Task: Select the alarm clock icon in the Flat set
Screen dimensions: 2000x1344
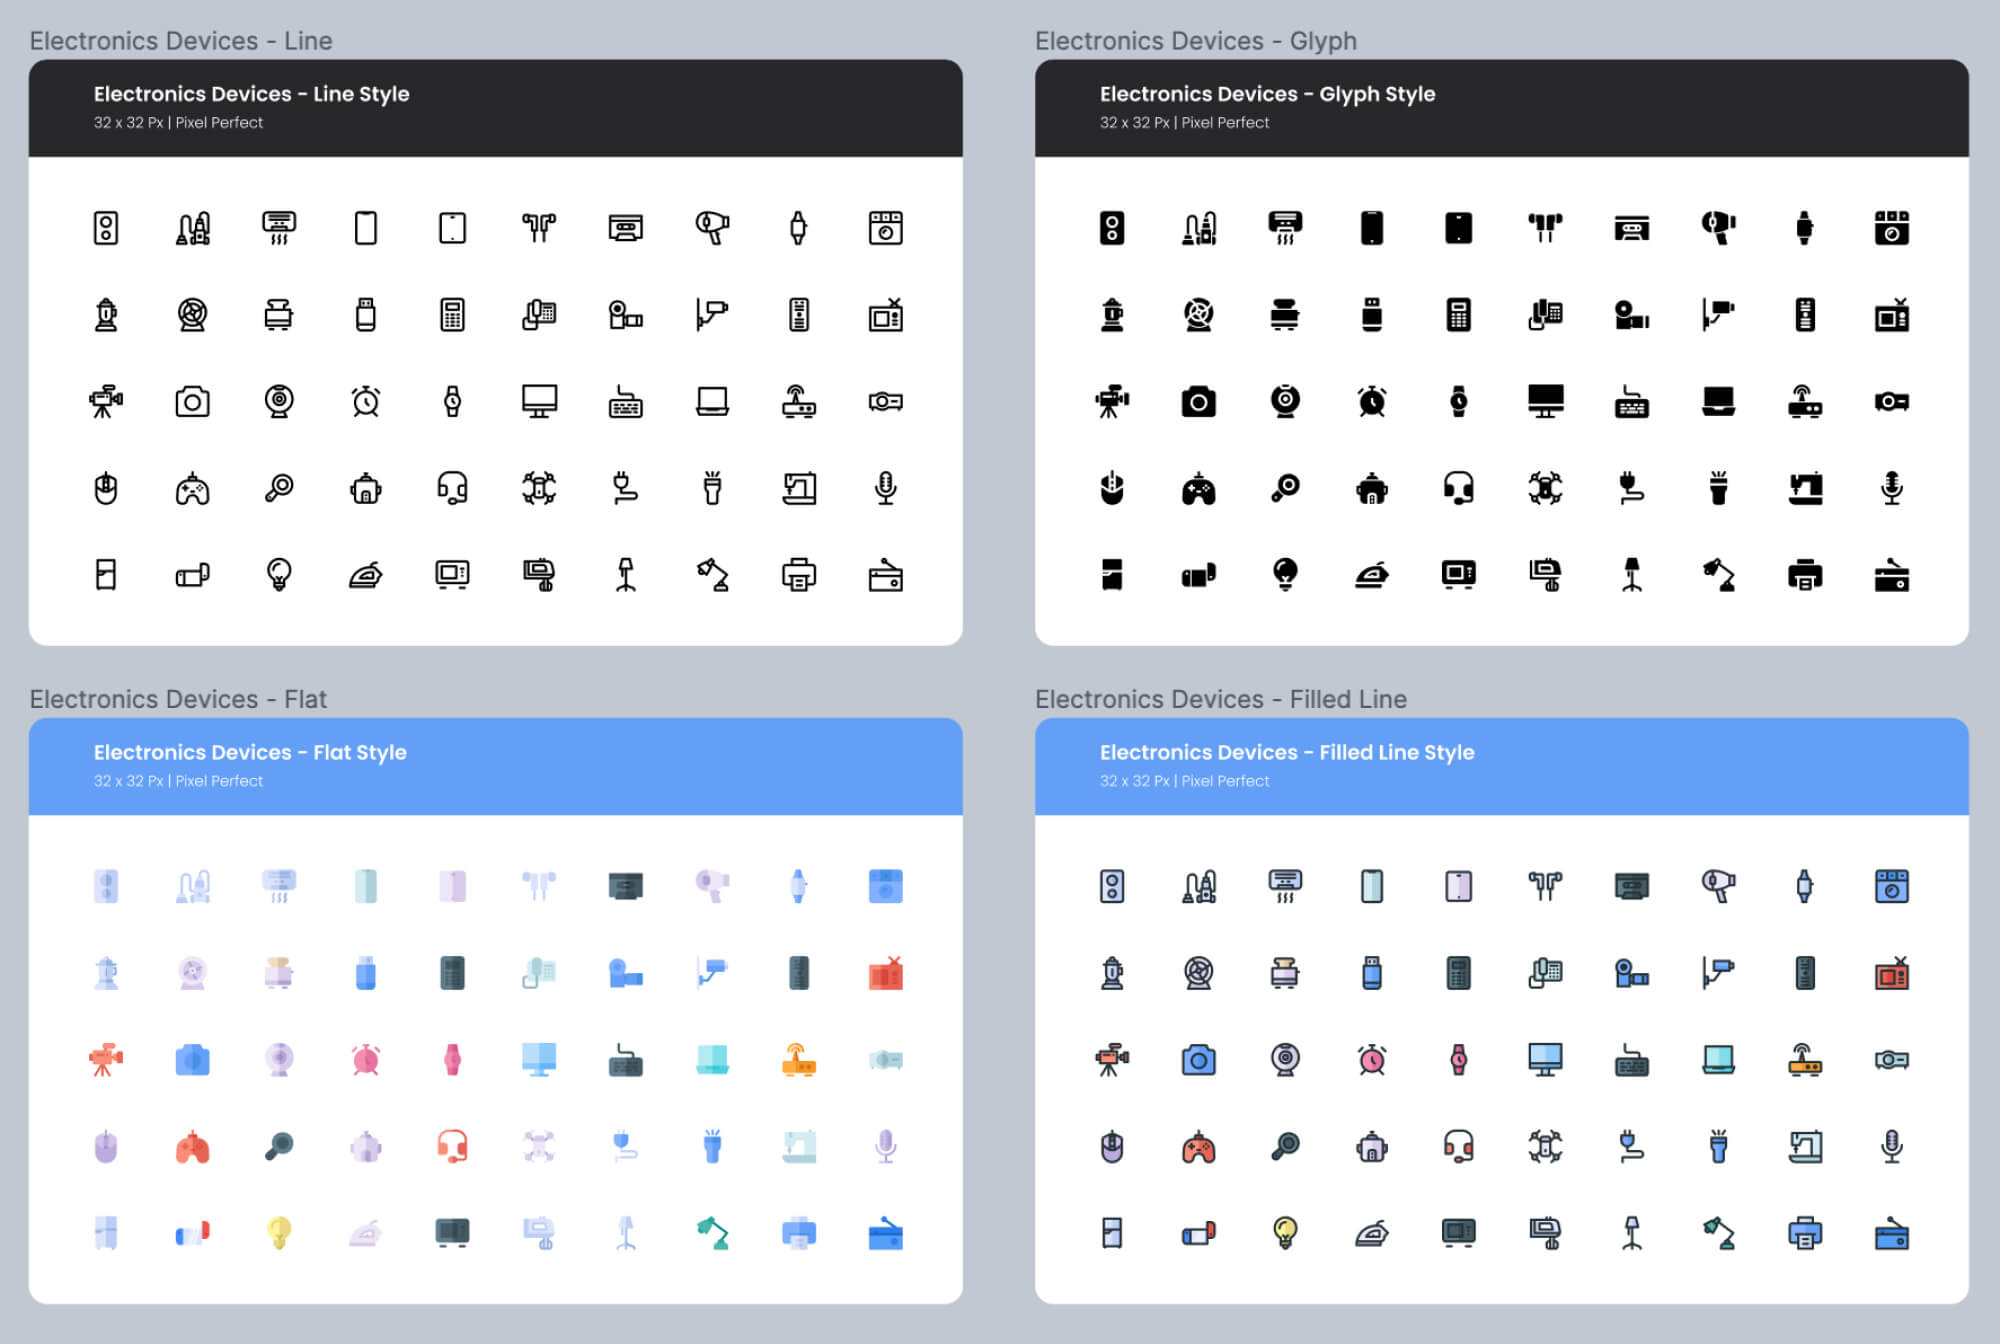Action: (366, 1060)
